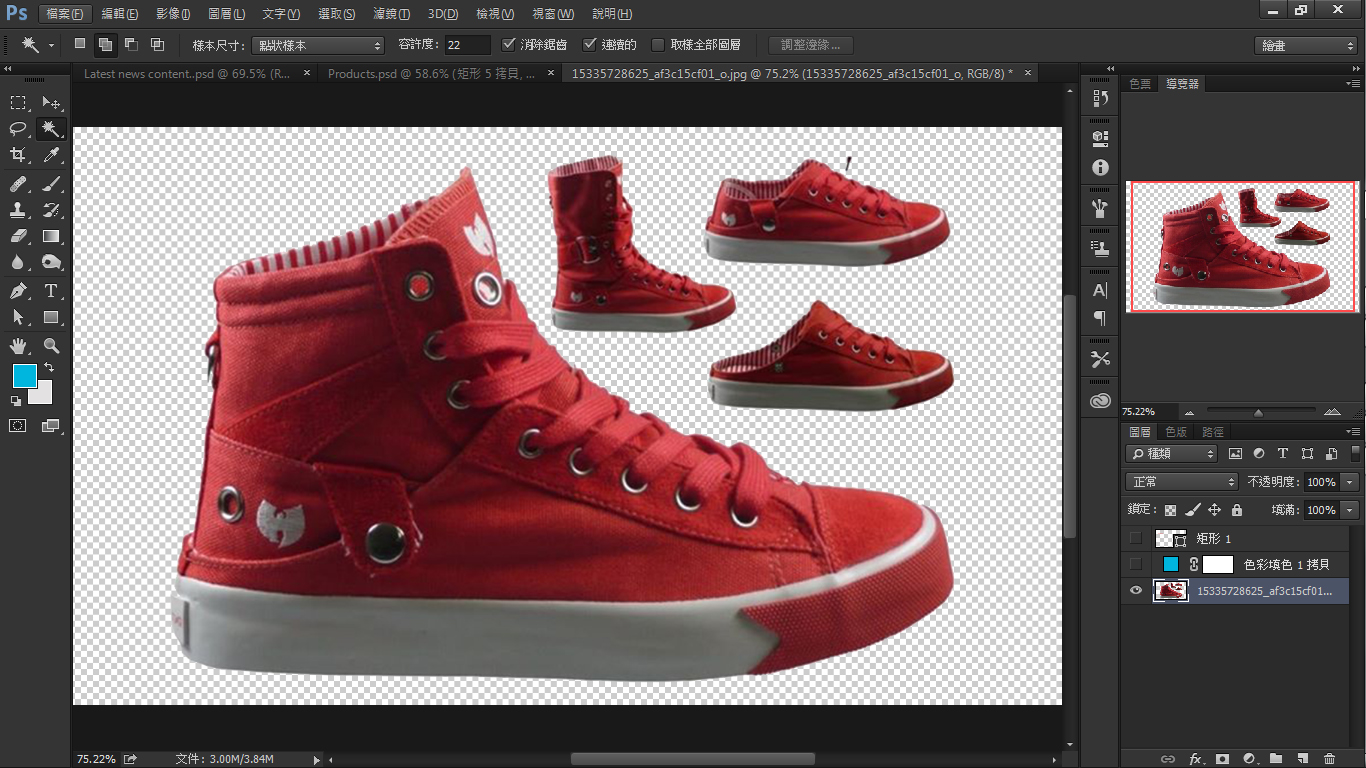1366x768 pixels.
Task: Select the Clone Stamp tool
Action: pos(18,210)
